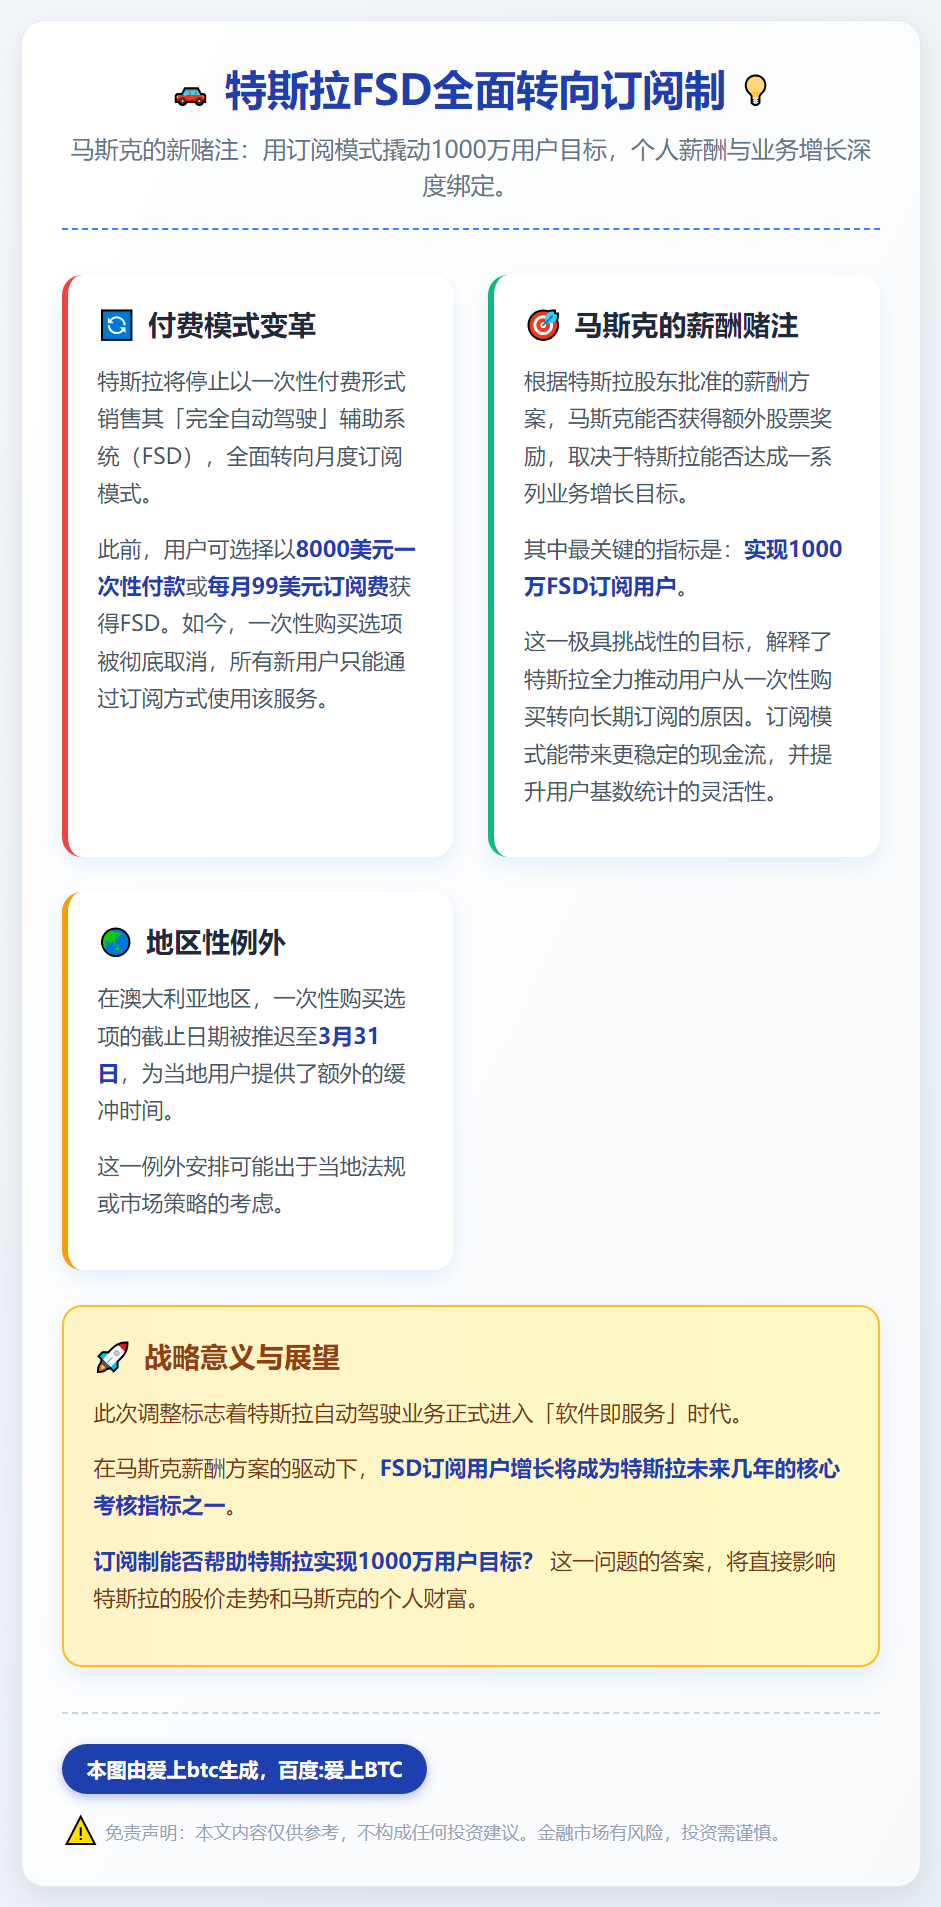Click the paragraph starting 根据特斯拉股东批准

coord(679,437)
